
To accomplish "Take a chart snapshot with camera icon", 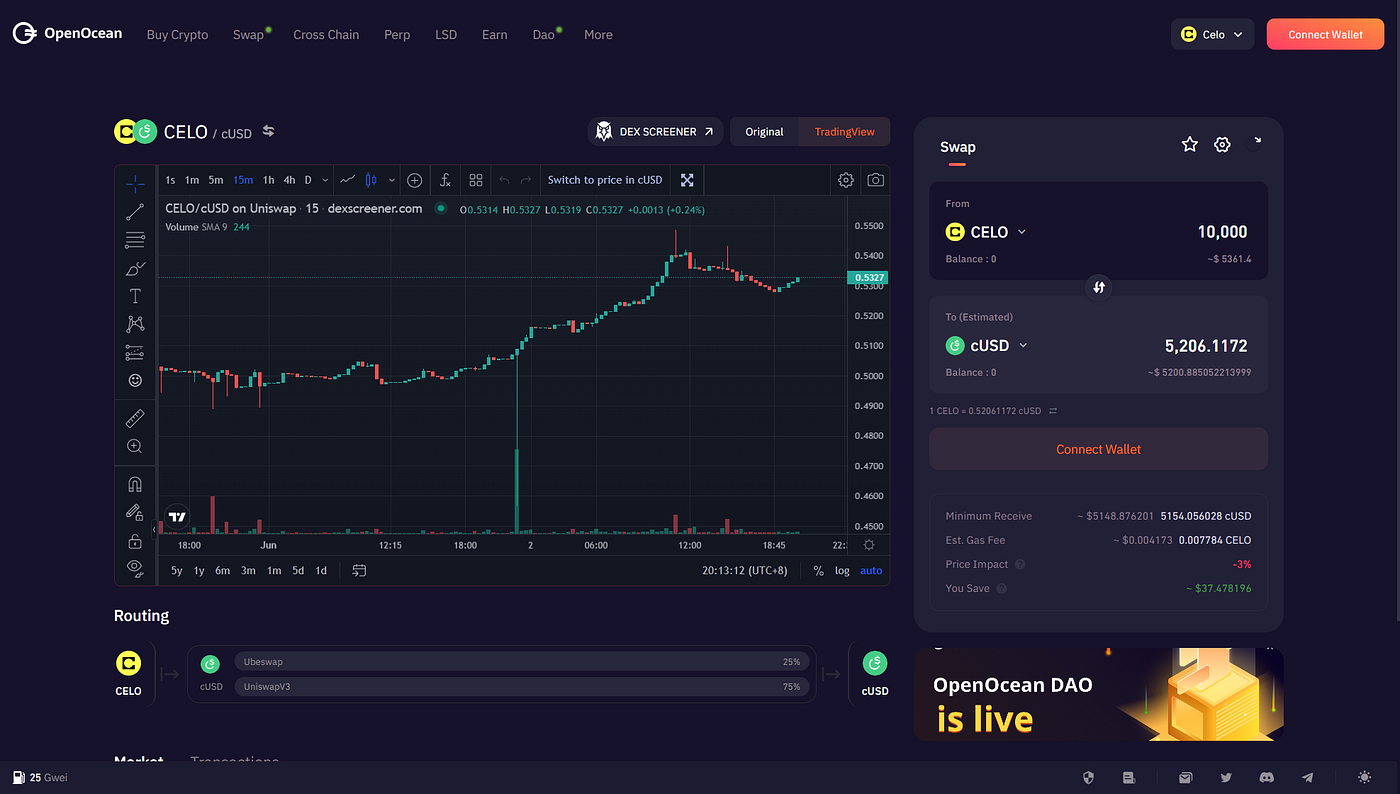I will pos(876,180).
